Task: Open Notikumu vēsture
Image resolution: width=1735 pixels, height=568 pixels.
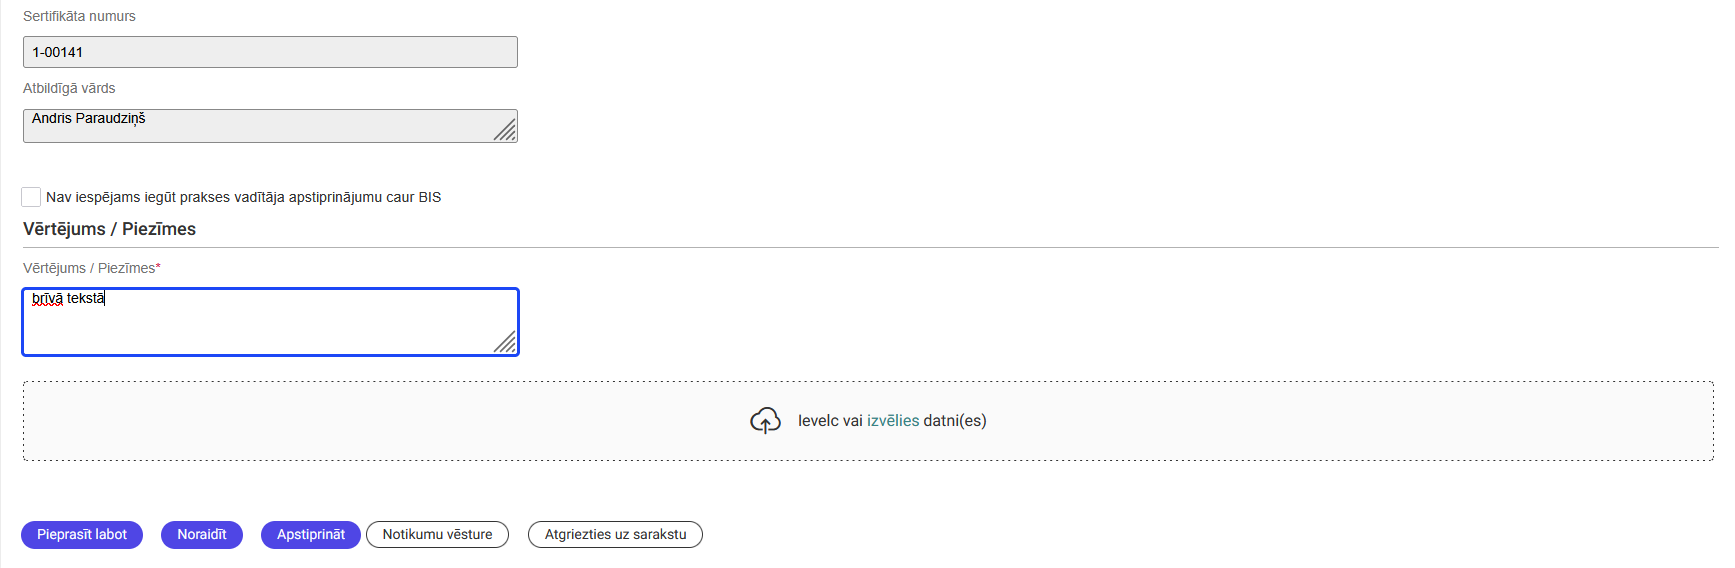Action: (437, 535)
